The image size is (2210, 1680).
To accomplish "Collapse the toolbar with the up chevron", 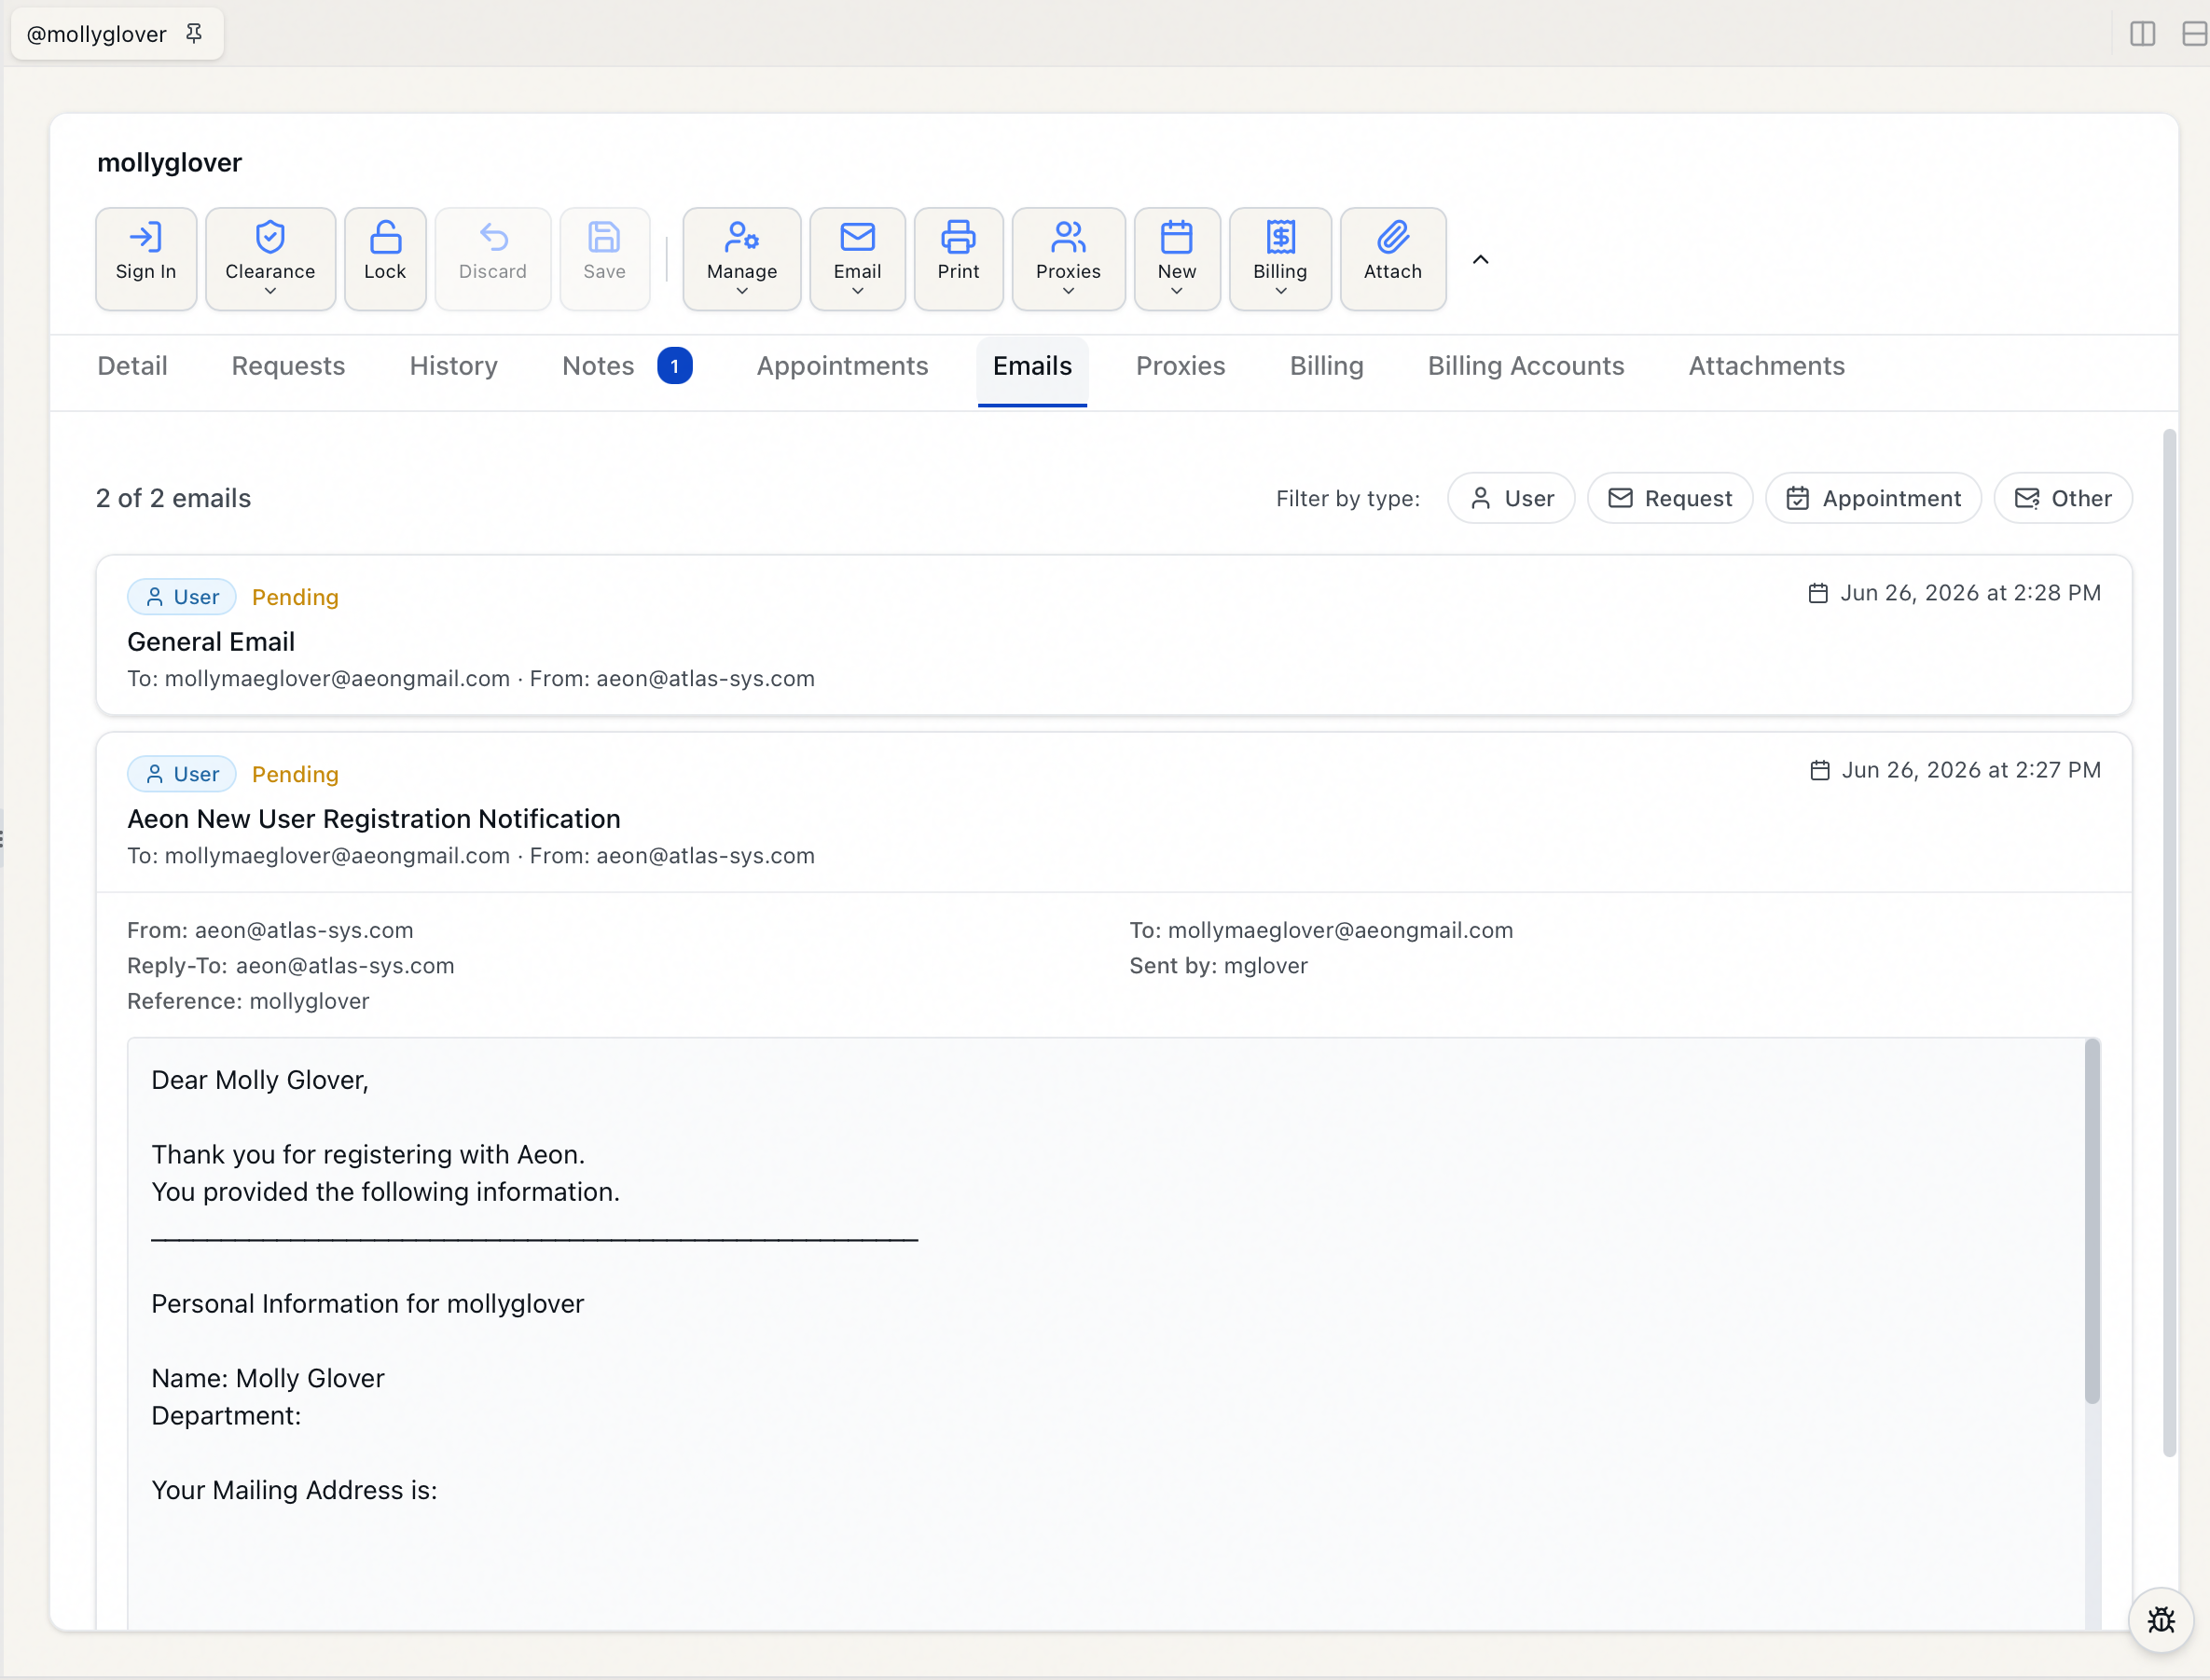I will click(x=1481, y=260).
